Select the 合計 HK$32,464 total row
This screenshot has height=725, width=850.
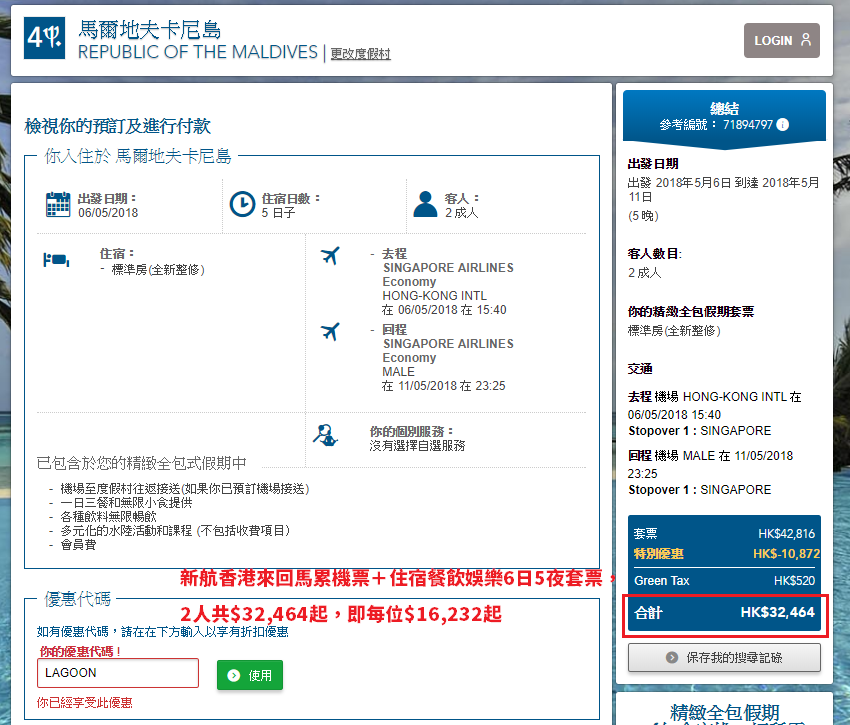tap(724, 613)
